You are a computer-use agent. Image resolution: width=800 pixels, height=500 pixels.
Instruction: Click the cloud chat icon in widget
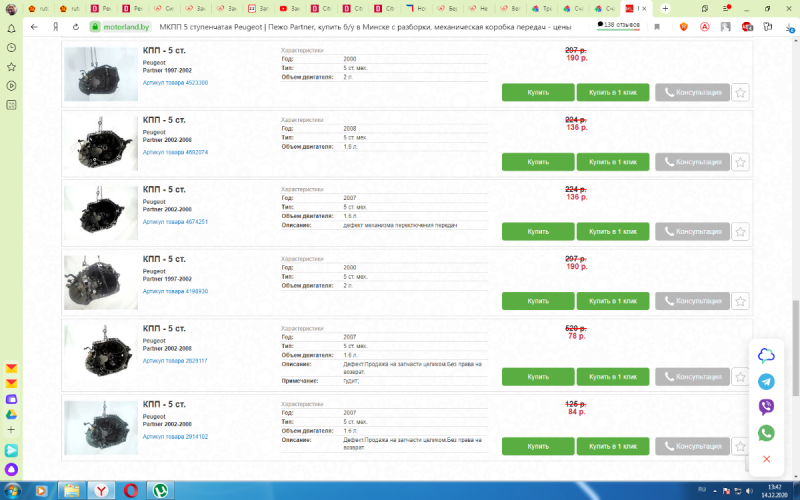point(766,355)
